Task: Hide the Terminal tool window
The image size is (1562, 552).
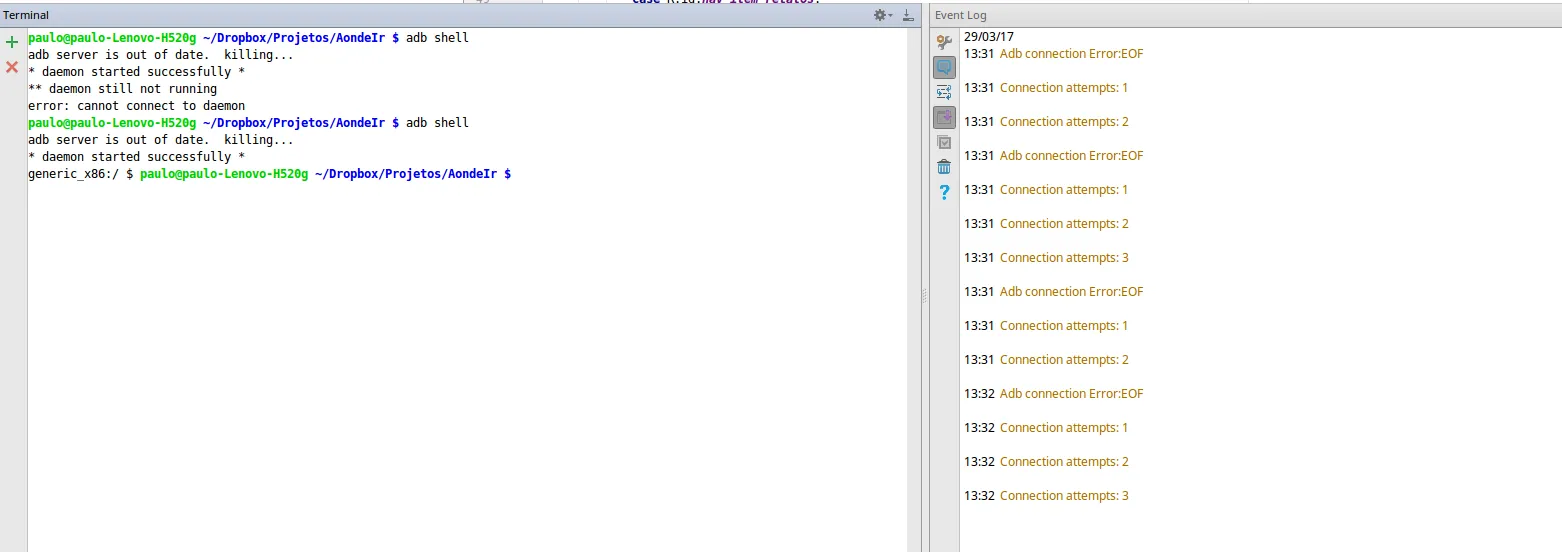Action: click(x=908, y=15)
